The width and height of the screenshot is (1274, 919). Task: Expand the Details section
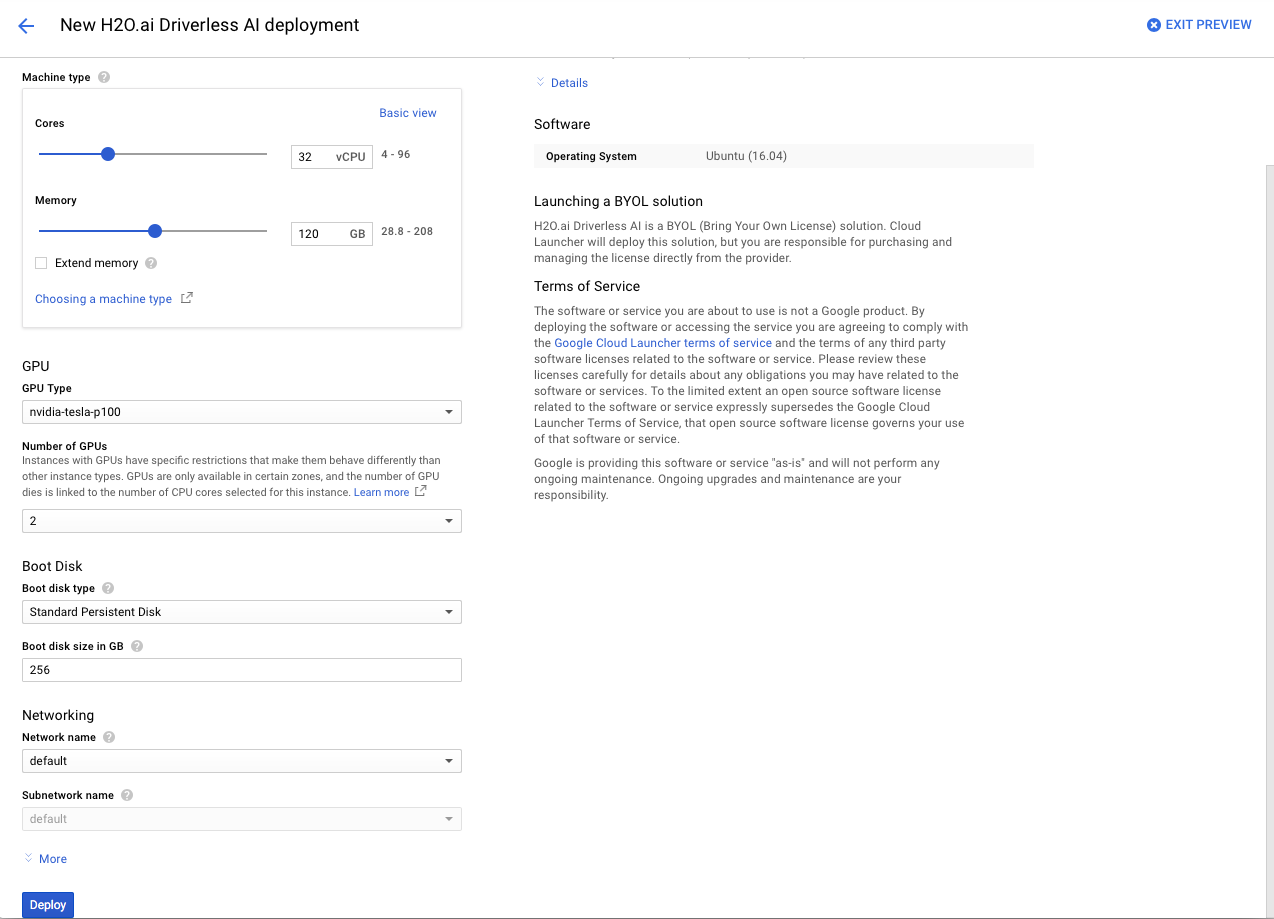tap(562, 82)
